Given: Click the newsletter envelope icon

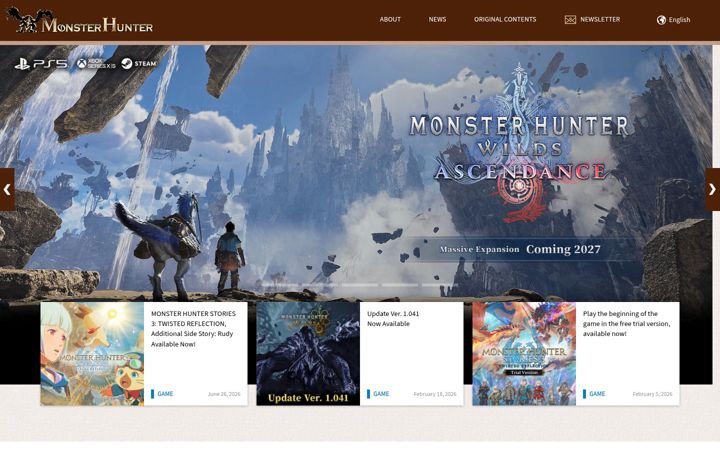Looking at the screenshot, I should pyautogui.click(x=570, y=20).
